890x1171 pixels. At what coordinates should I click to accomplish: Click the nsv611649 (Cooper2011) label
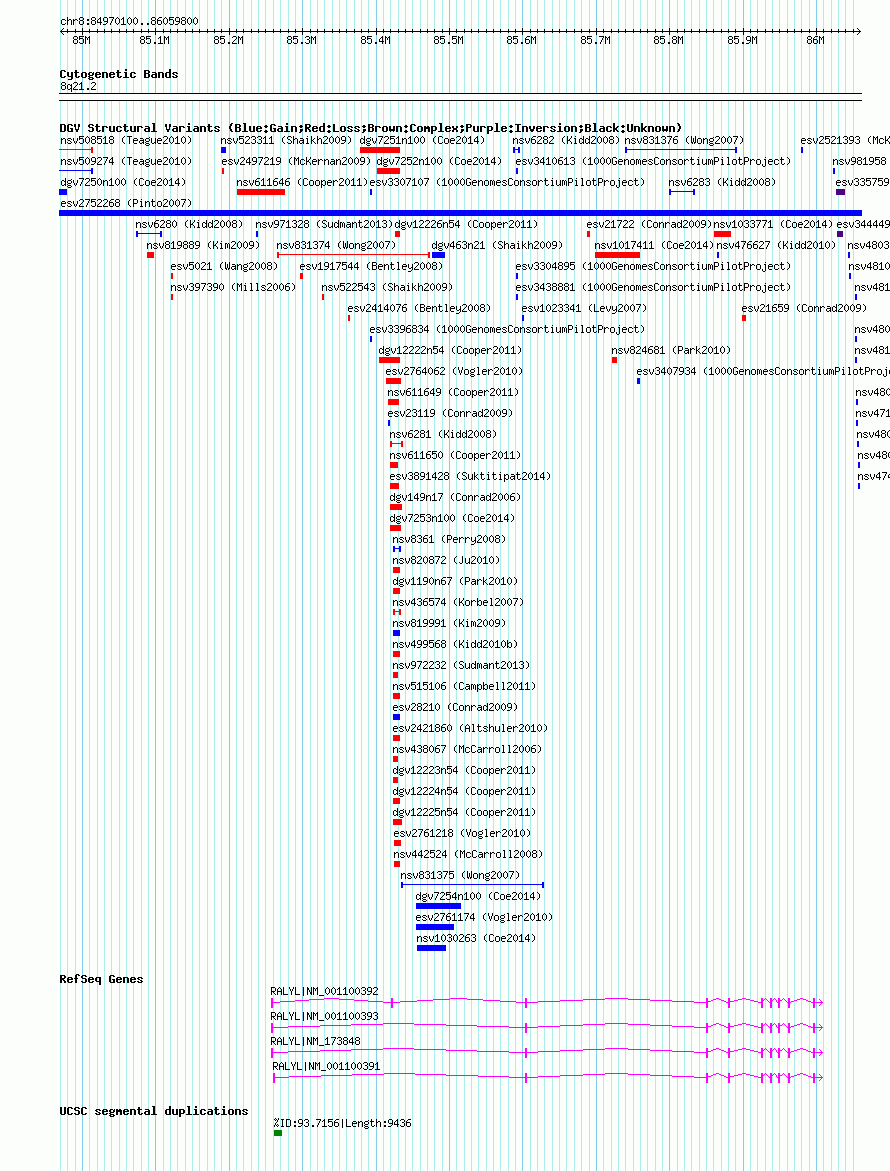click(452, 391)
